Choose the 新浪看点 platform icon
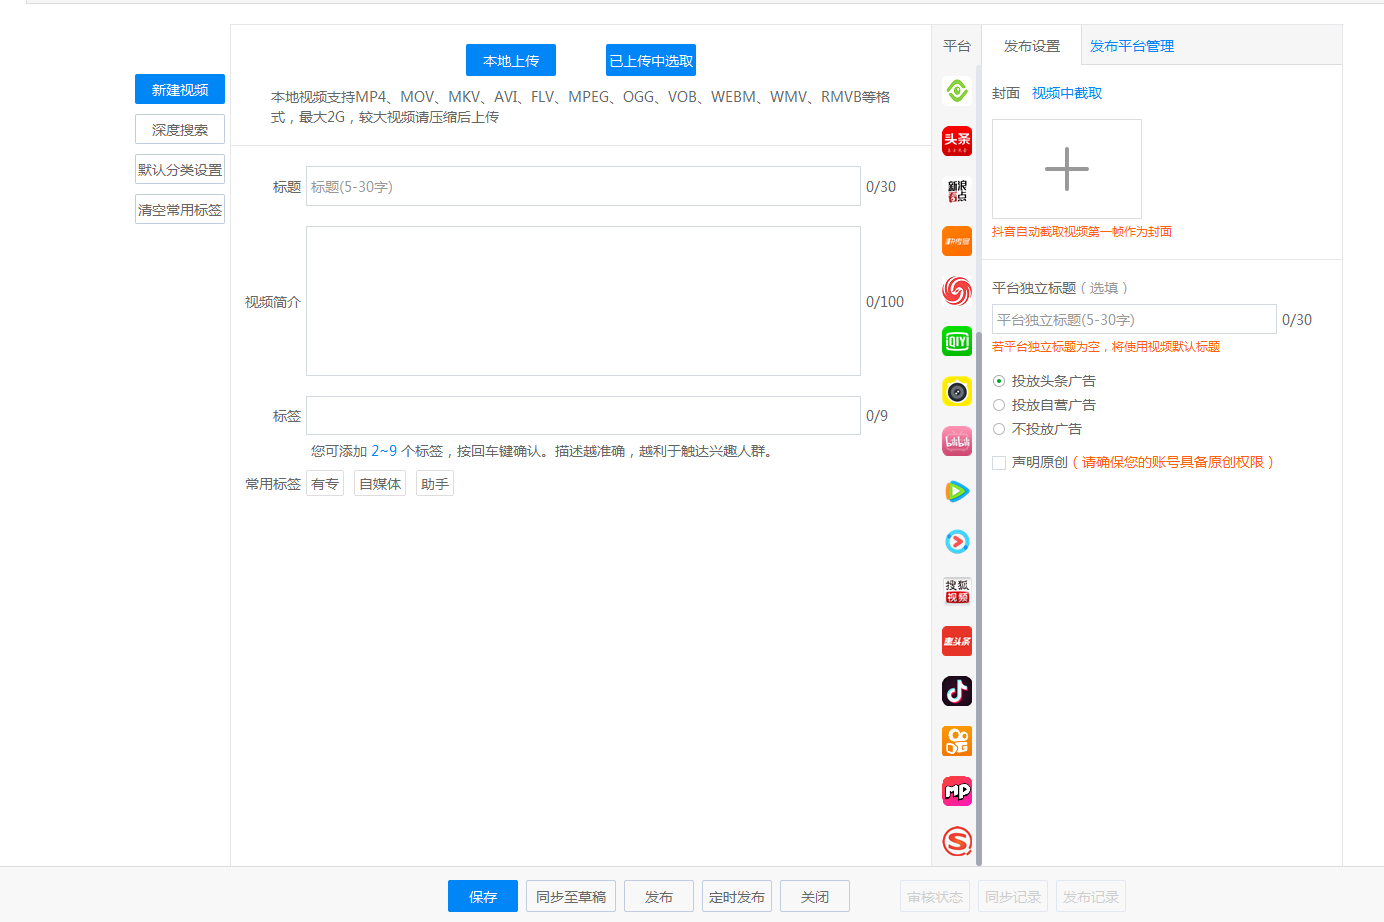The width and height of the screenshot is (1384, 922). point(957,191)
